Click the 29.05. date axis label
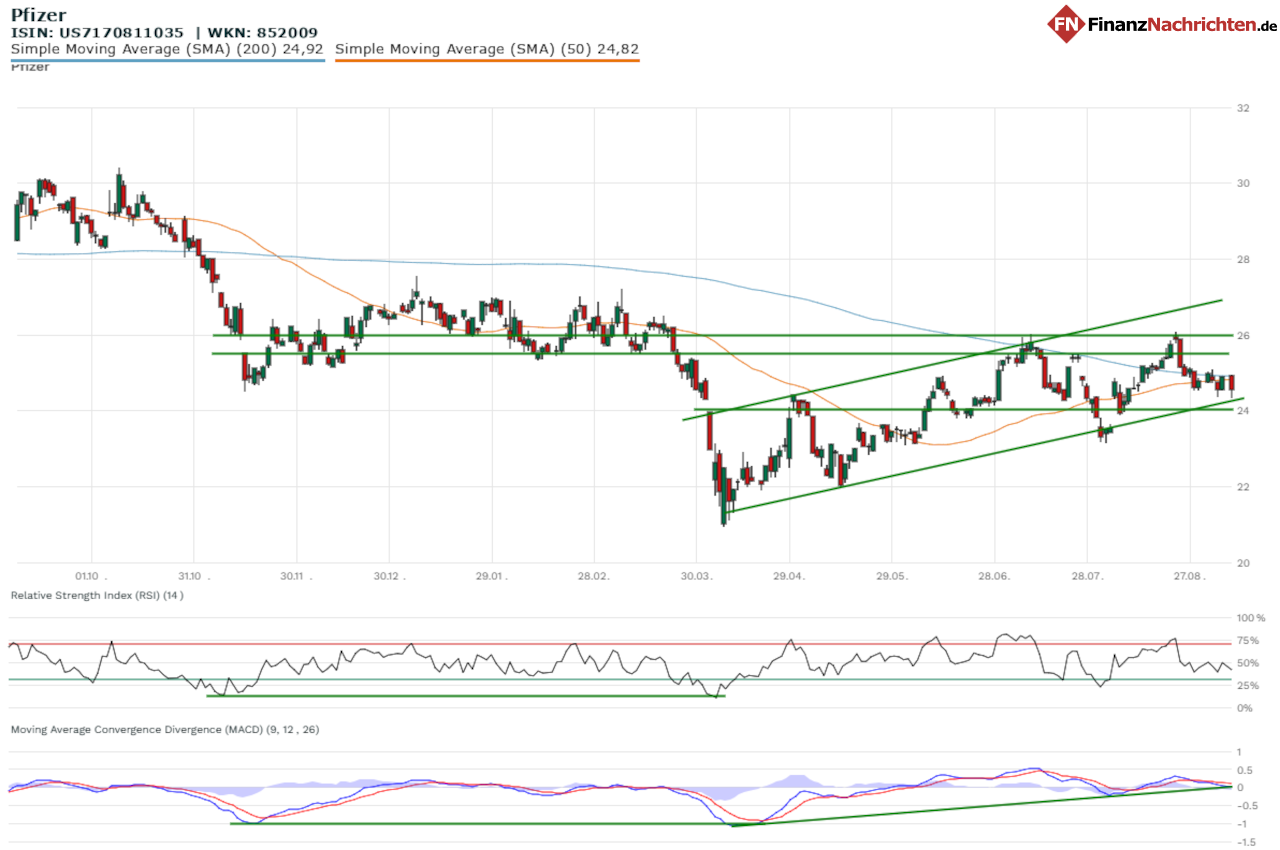Image resolution: width=1280 pixels, height=850 pixels. [x=891, y=577]
